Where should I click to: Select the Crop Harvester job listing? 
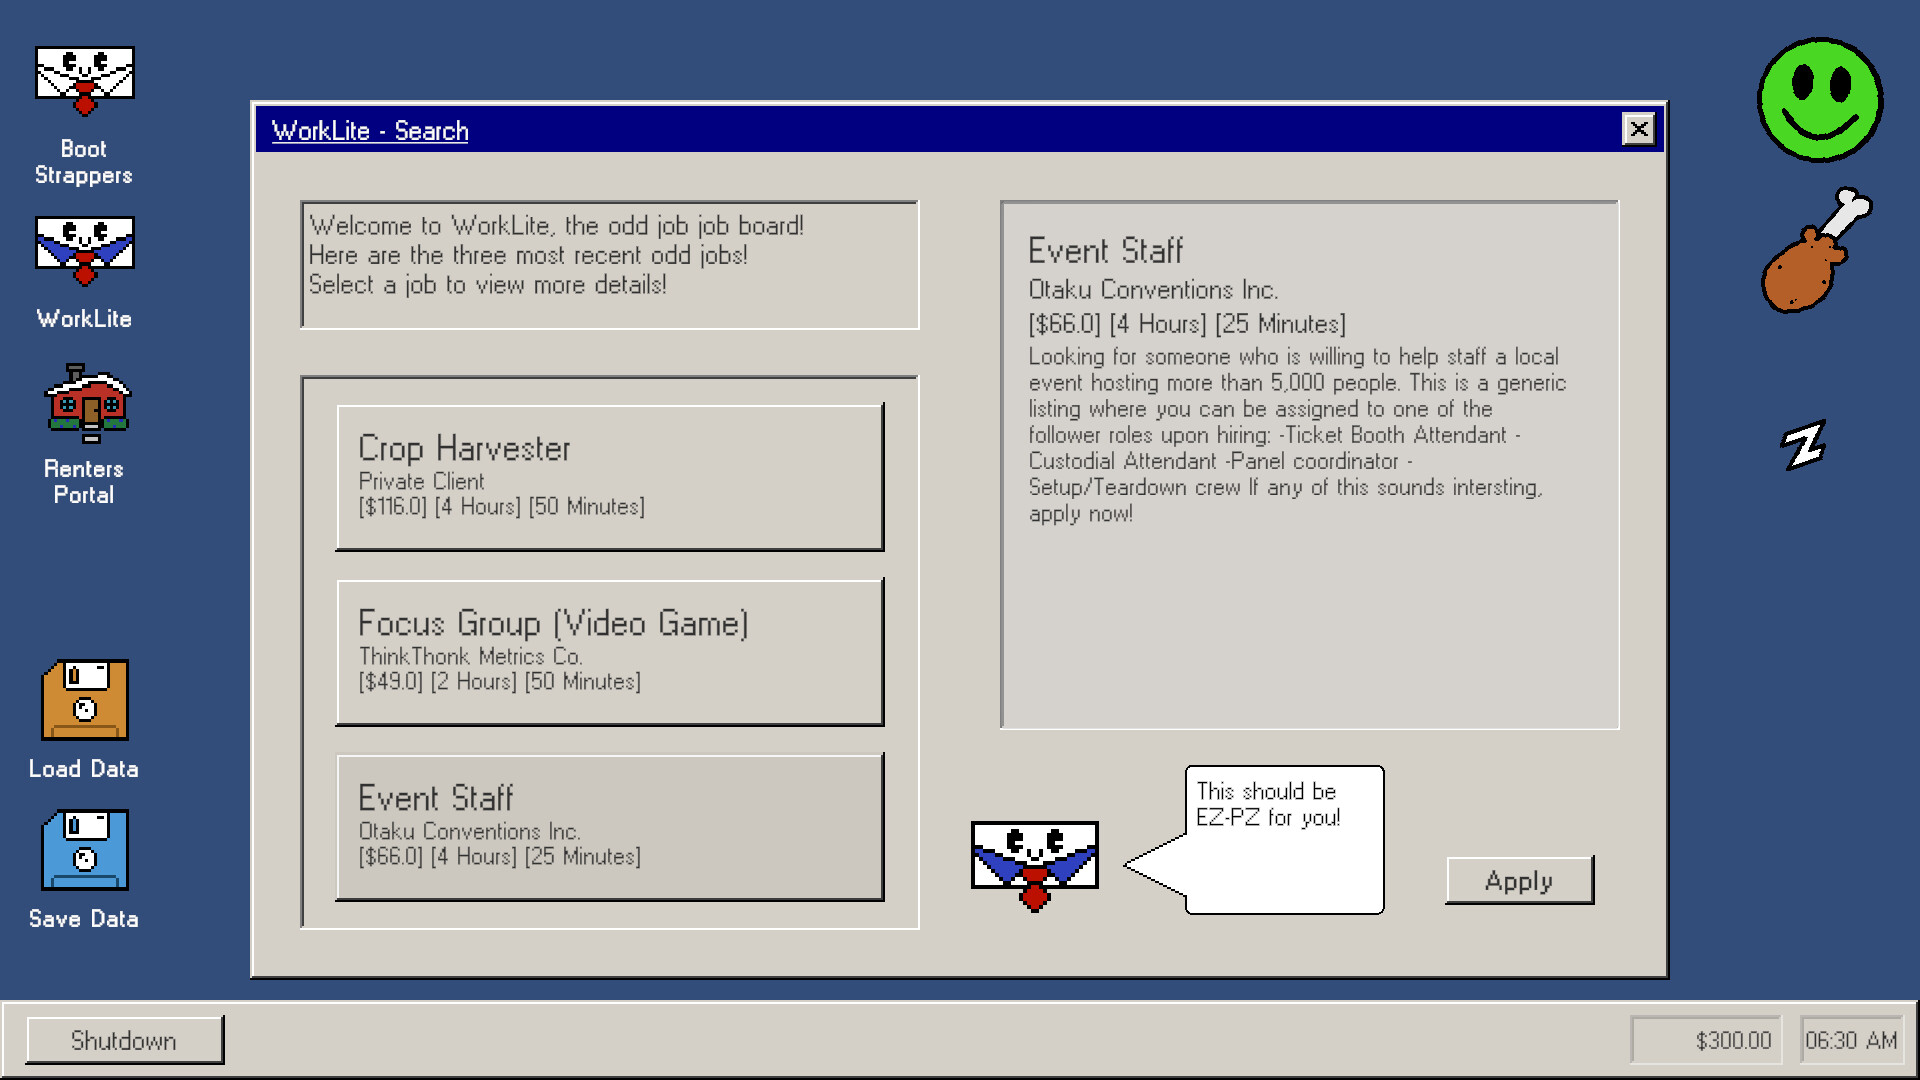[x=610, y=477]
